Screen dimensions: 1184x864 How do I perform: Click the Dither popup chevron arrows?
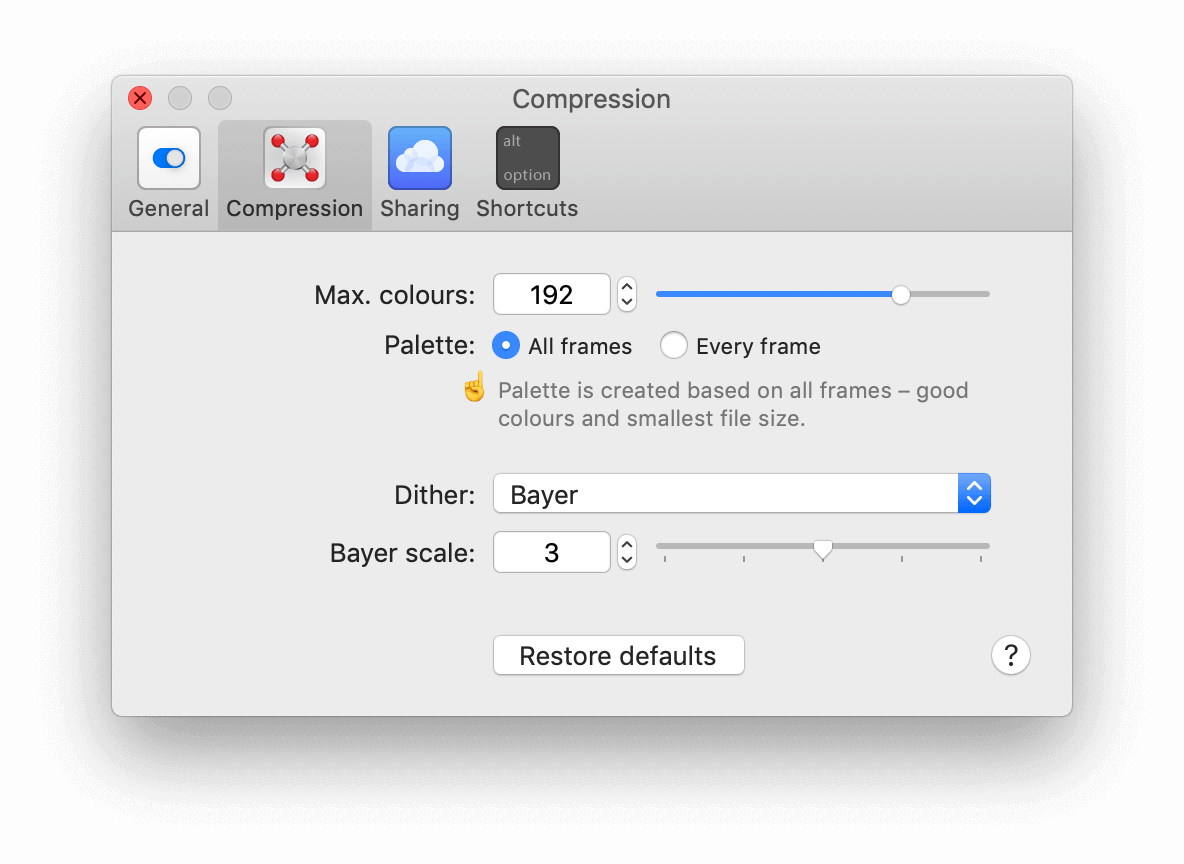tap(974, 493)
